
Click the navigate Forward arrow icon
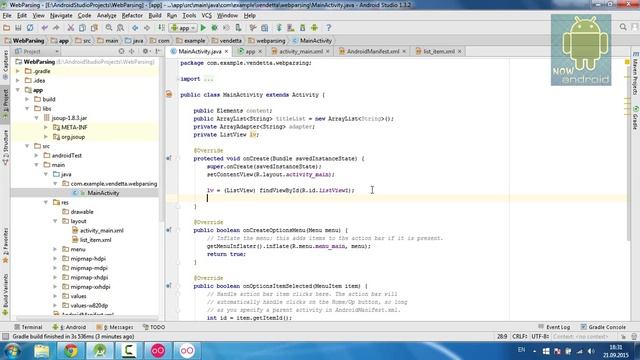pyautogui.click(x=147, y=28)
